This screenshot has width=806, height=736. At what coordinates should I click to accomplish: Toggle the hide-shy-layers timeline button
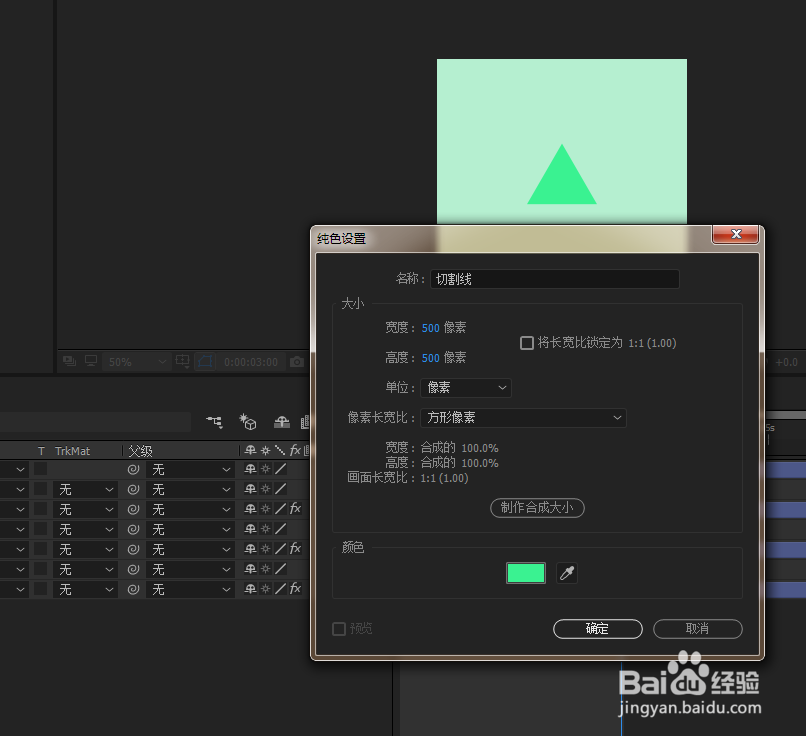tap(282, 422)
